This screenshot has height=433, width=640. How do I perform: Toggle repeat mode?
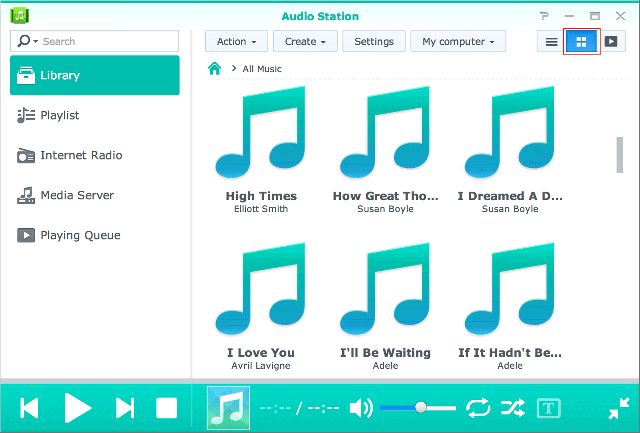pos(478,408)
